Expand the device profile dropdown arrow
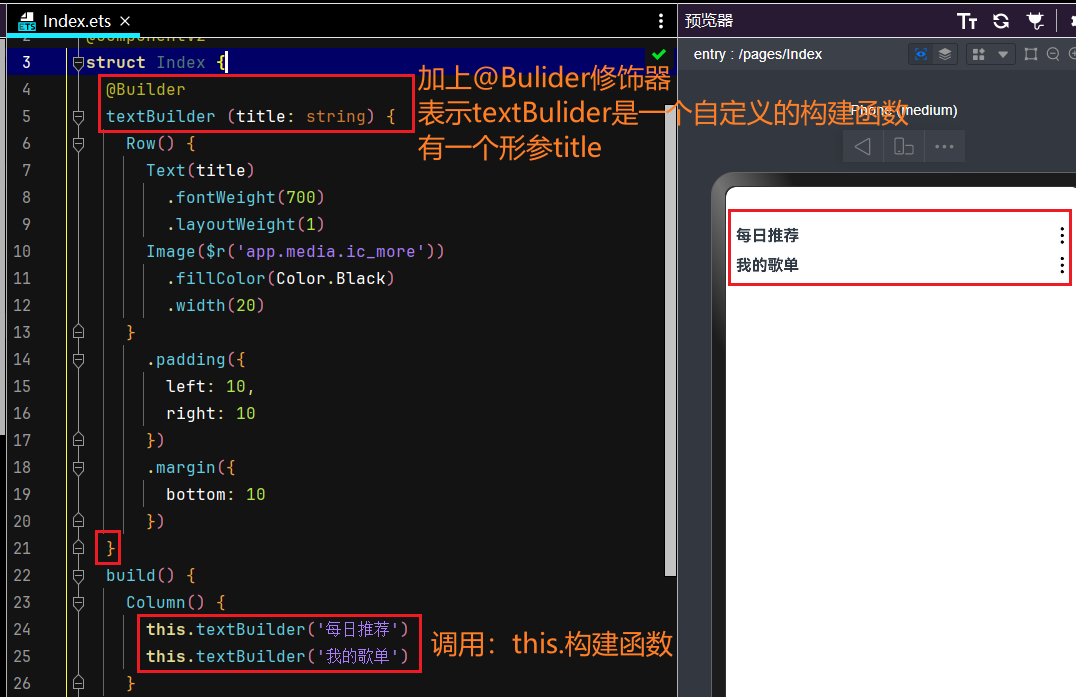The image size is (1076, 697). pyautogui.click(x=1003, y=54)
